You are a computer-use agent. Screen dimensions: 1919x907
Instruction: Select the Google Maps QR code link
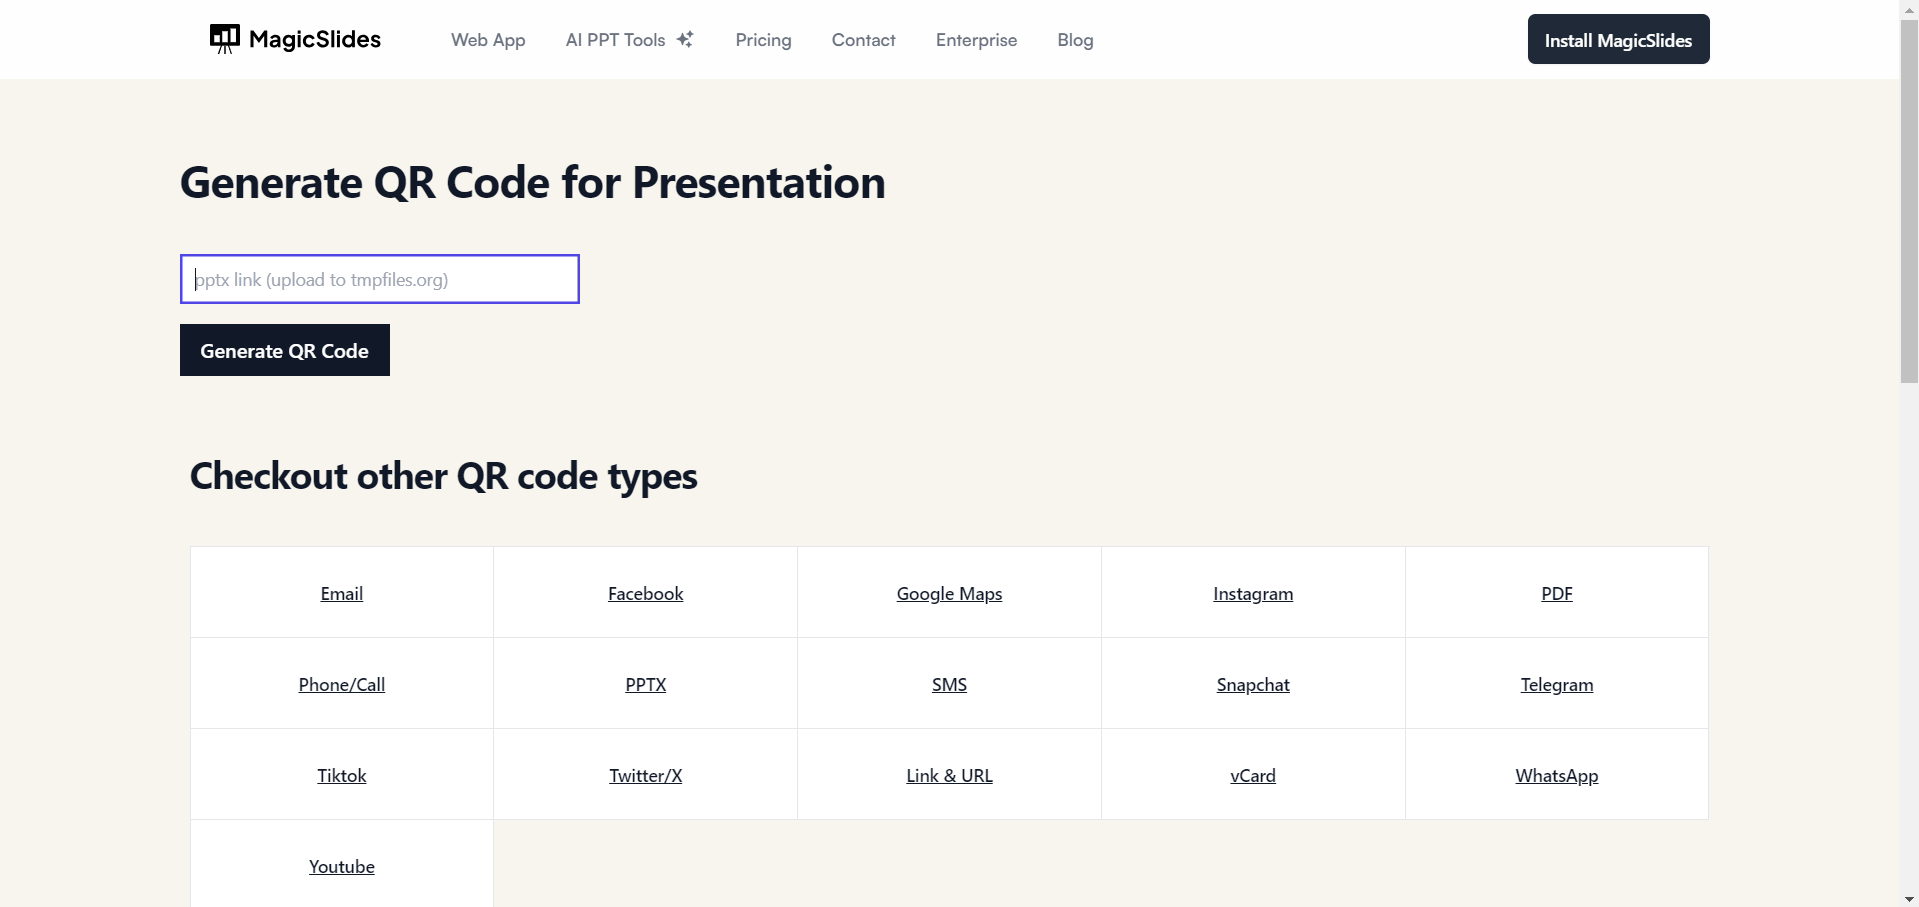coord(949,593)
